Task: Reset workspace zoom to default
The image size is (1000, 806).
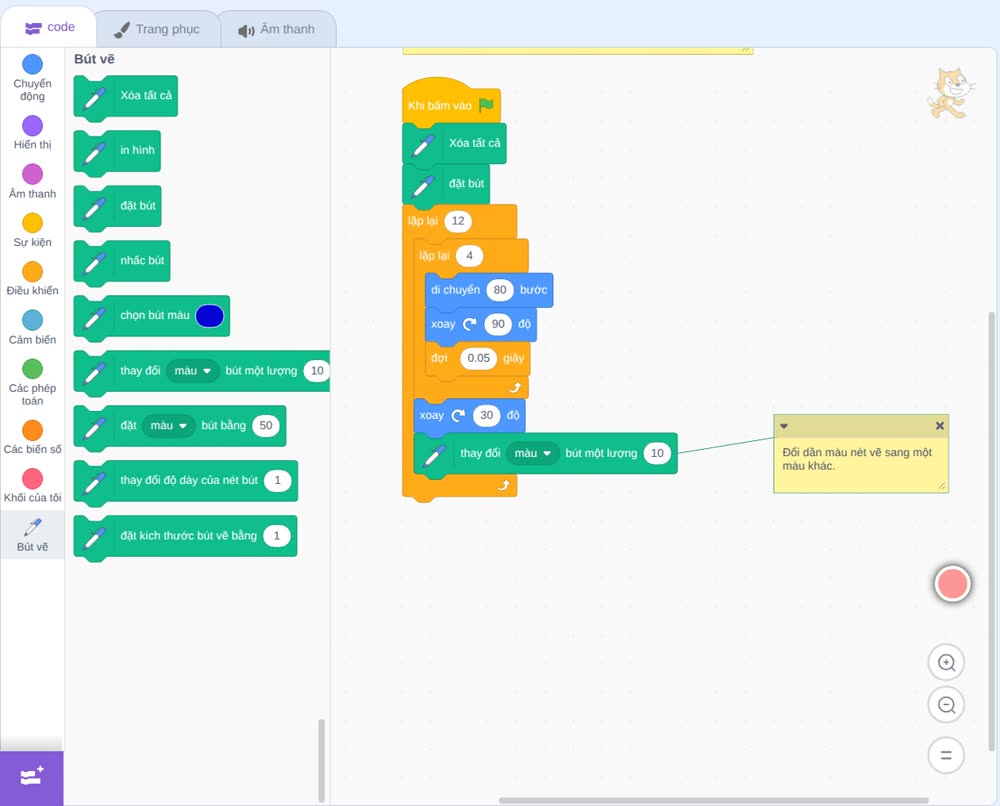Action: tap(946, 755)
